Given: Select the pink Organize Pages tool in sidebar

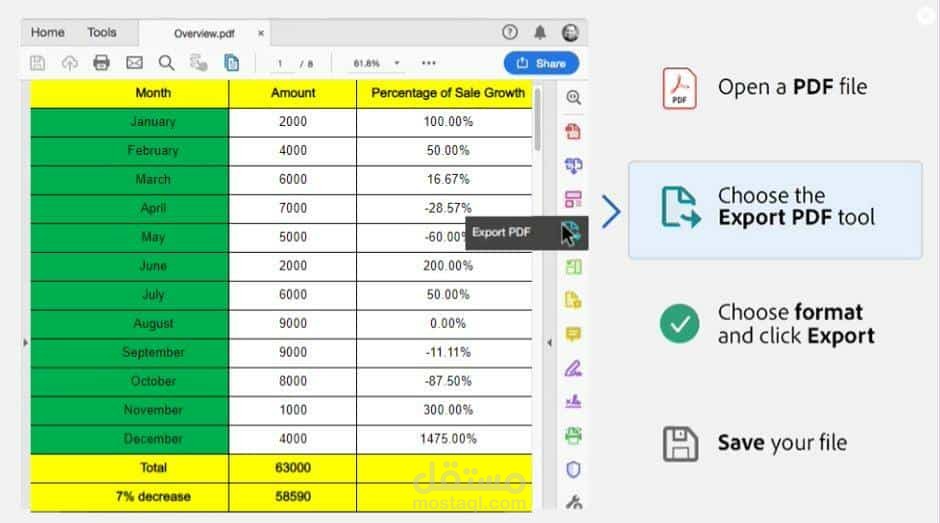Looking at the screenshot, I should click(x=573, y=199).
